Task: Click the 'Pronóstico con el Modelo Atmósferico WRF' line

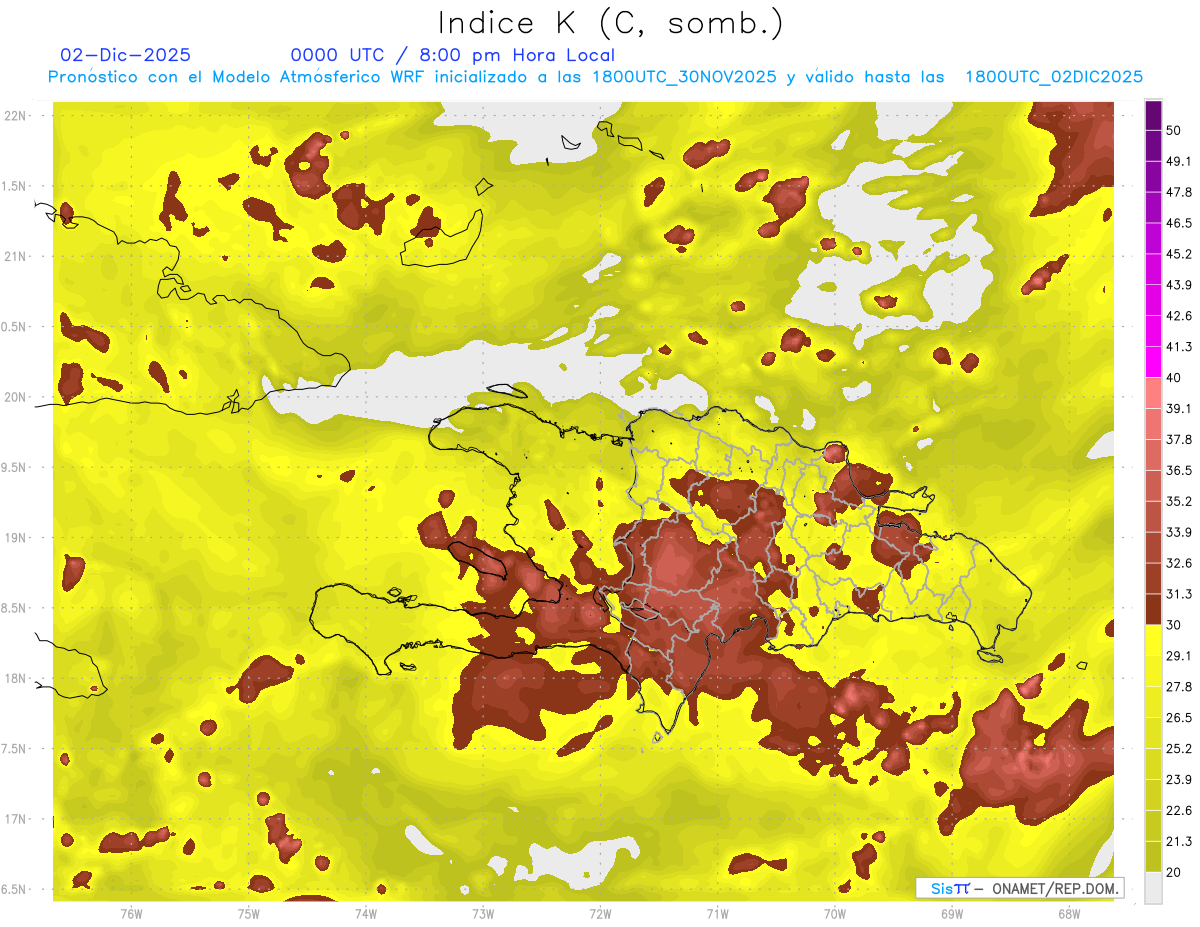Action: coord(596,77)
